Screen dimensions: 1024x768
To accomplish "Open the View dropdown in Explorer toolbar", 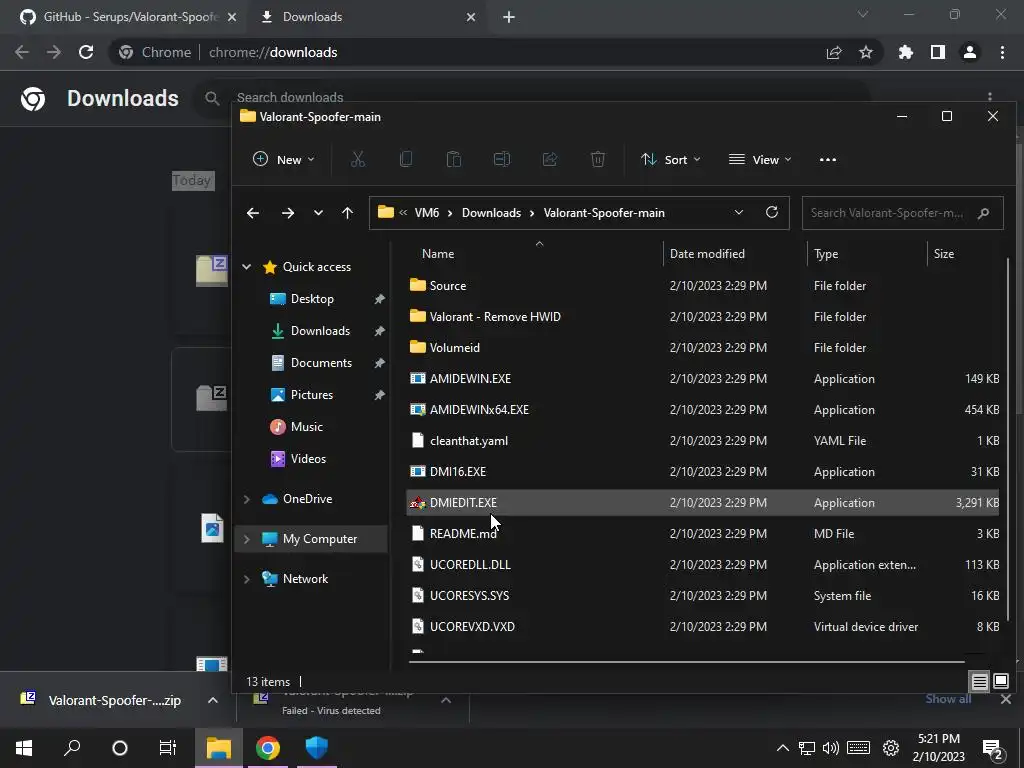I will pyautogui.click(x=760, y=159).
